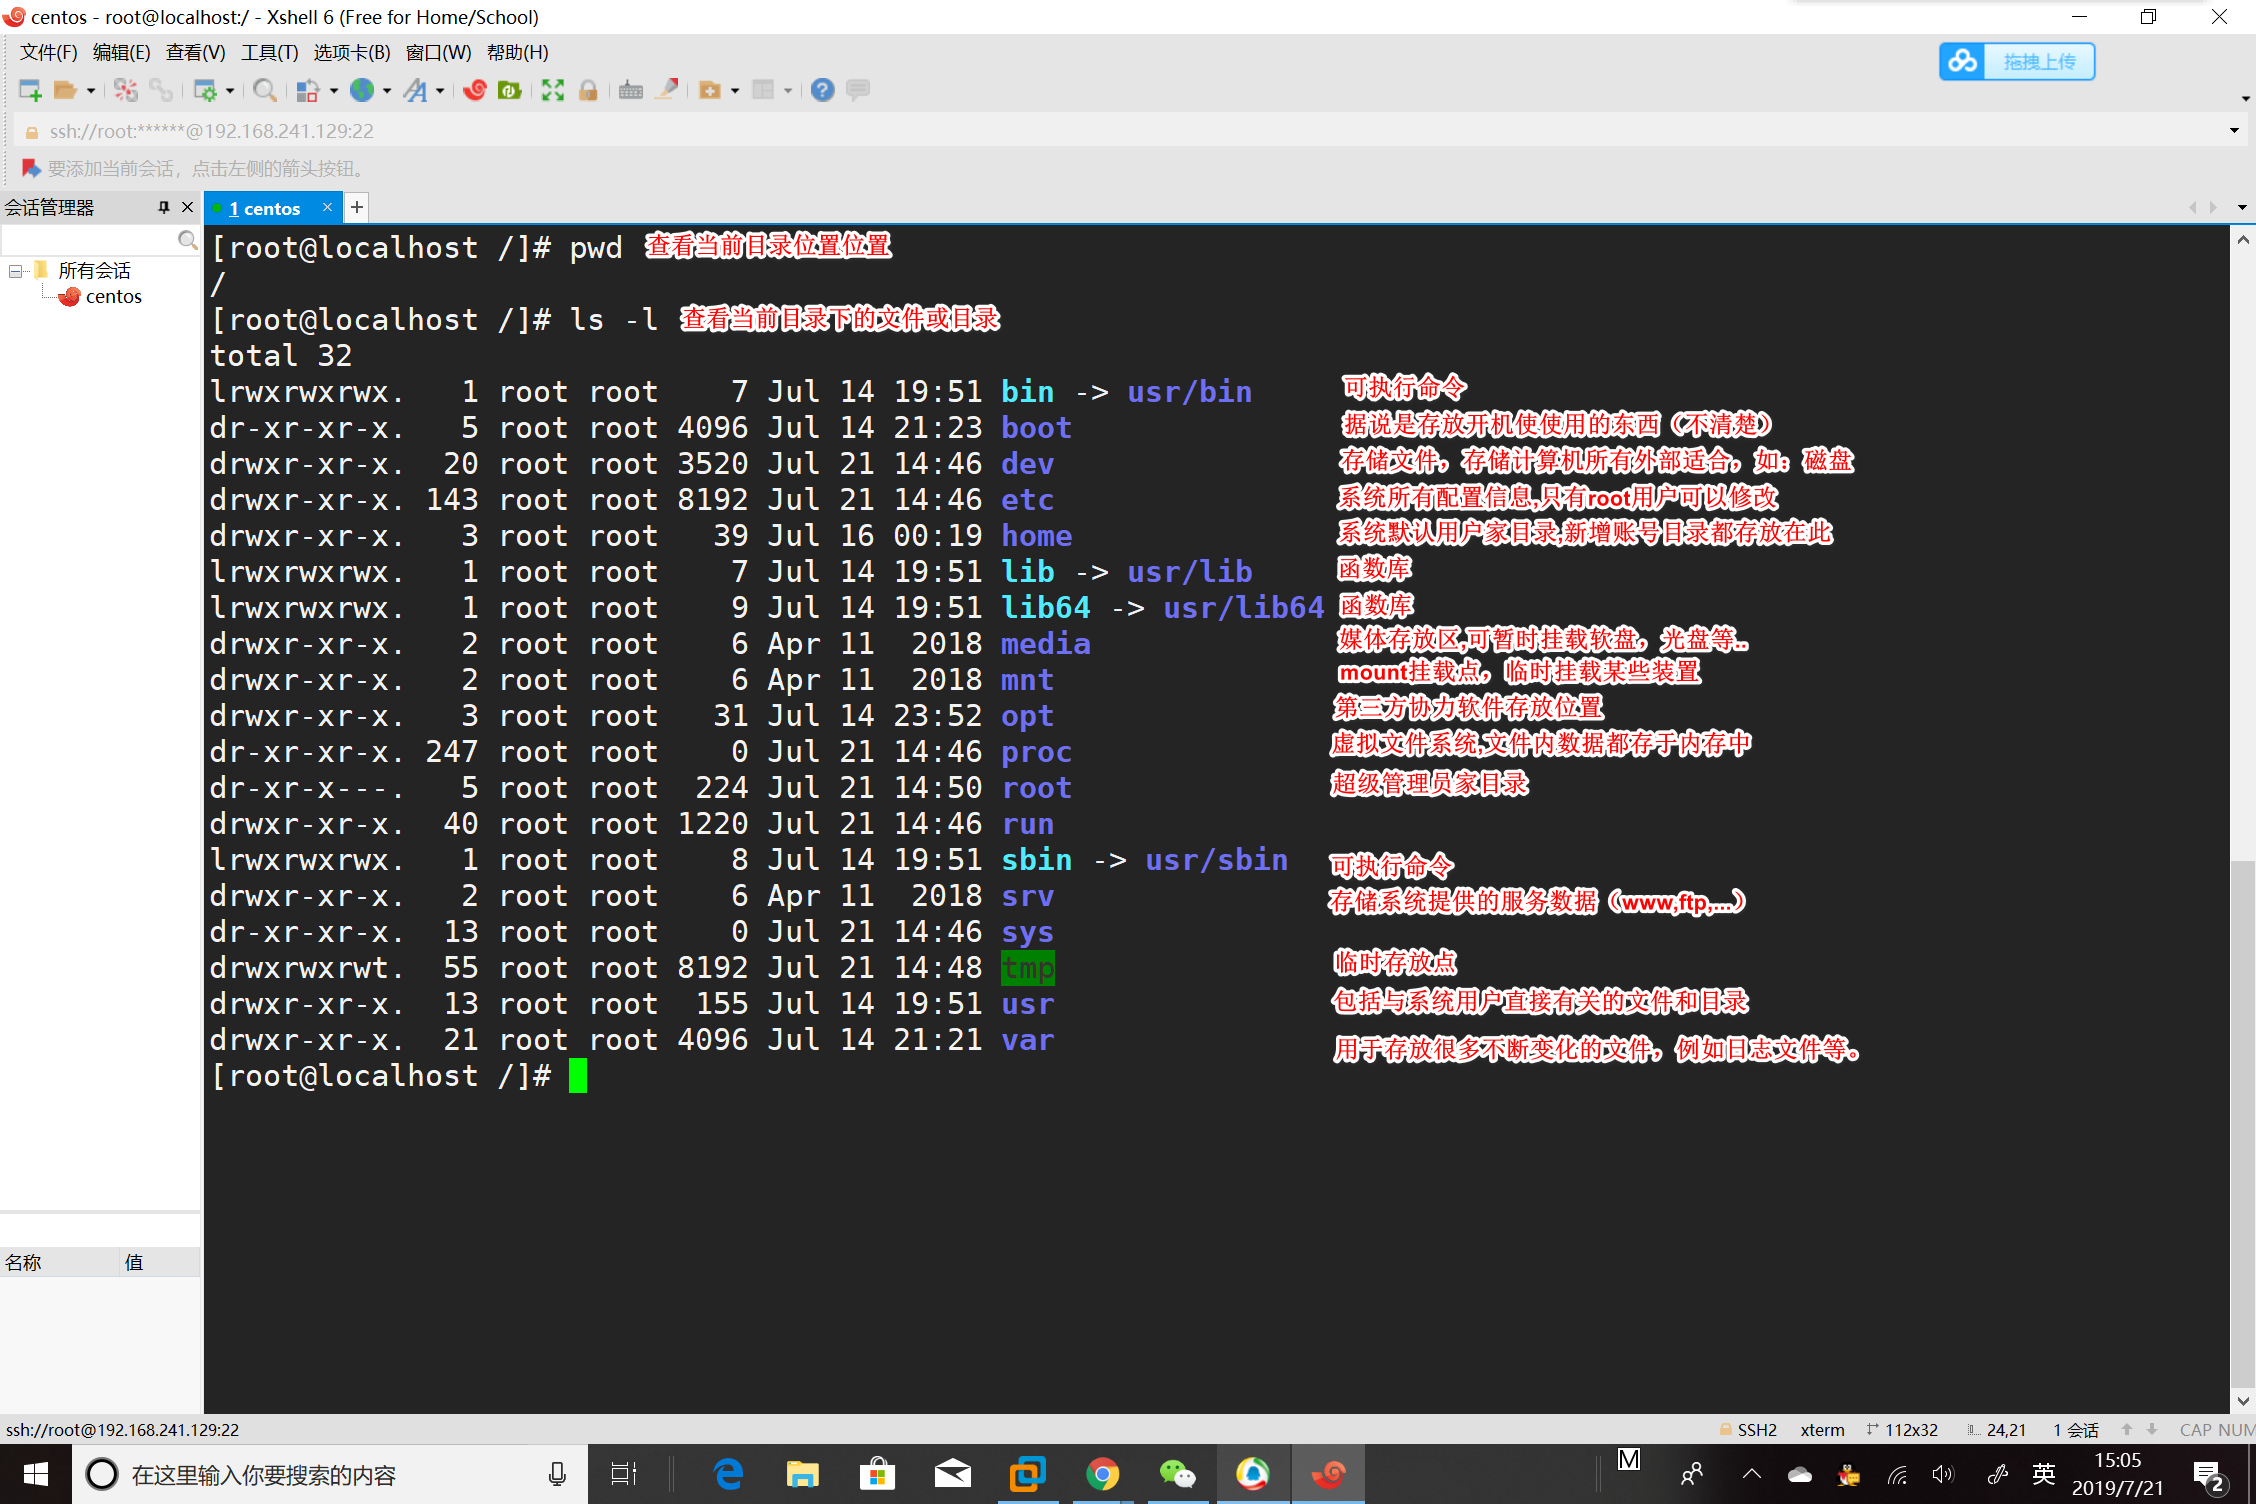2256x1504 pixels.
Task: Click the volume speaker tray icon
Action: point(1943,1474)
